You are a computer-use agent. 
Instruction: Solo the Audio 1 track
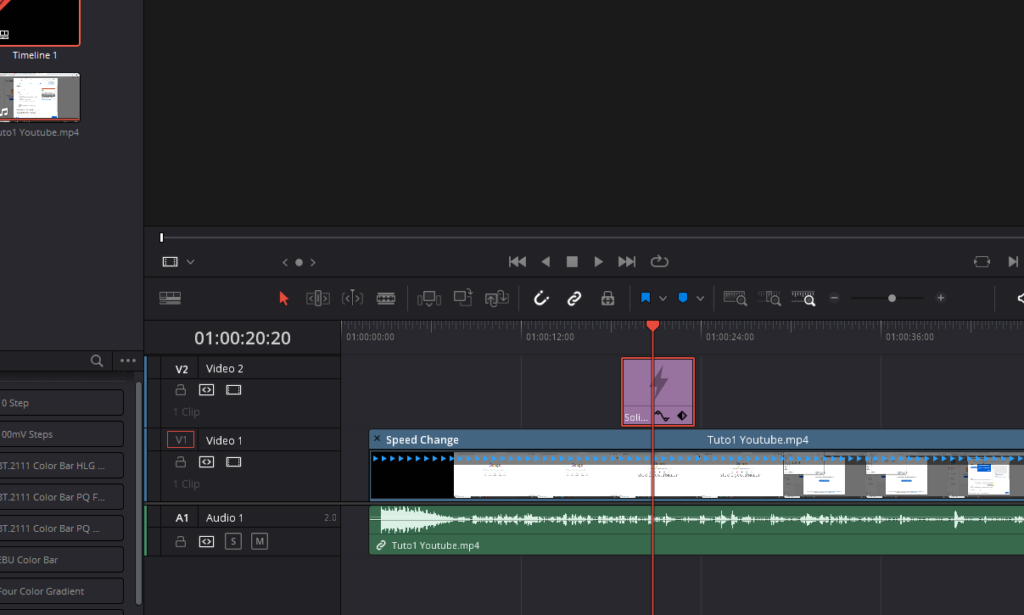(x=234, y=541)
